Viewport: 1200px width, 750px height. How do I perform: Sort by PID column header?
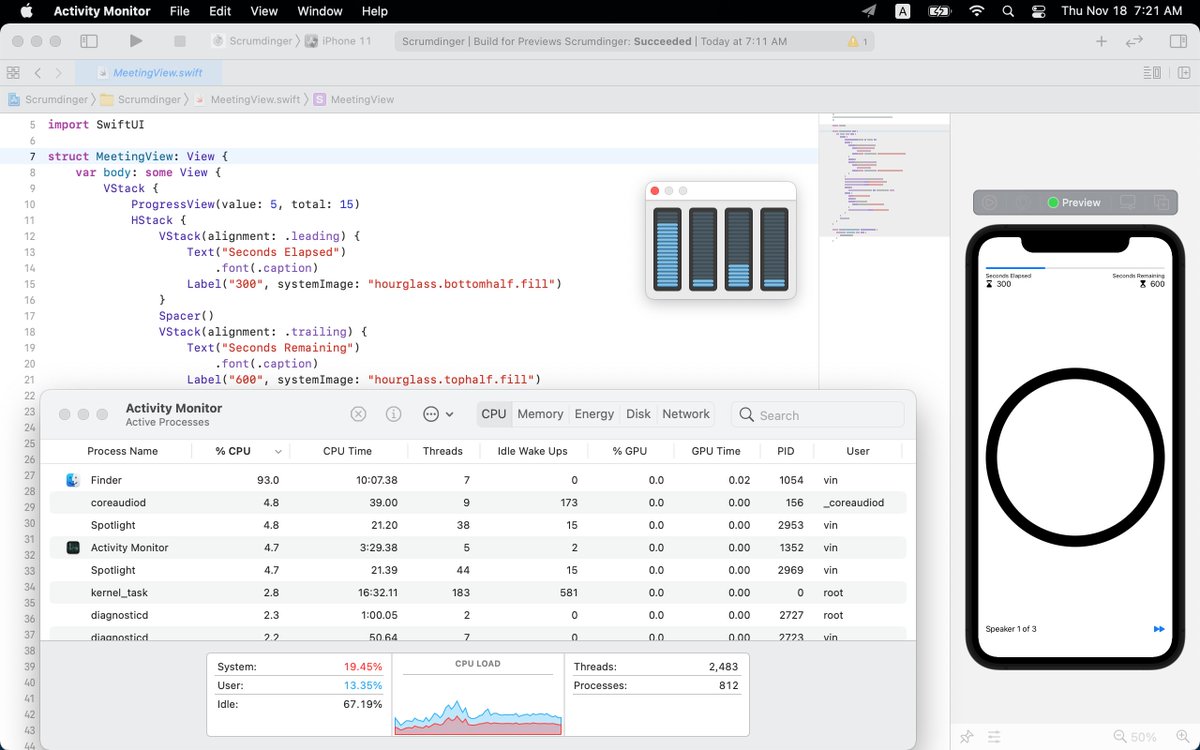[x=786, y=451]
